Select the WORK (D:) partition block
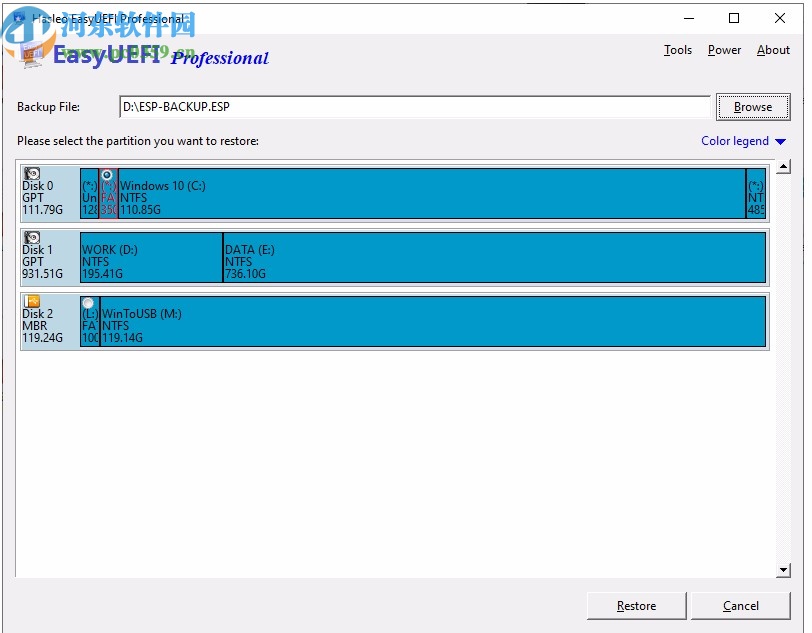The width and height of the screenshot is (812, 633). [x=151, y=257]
